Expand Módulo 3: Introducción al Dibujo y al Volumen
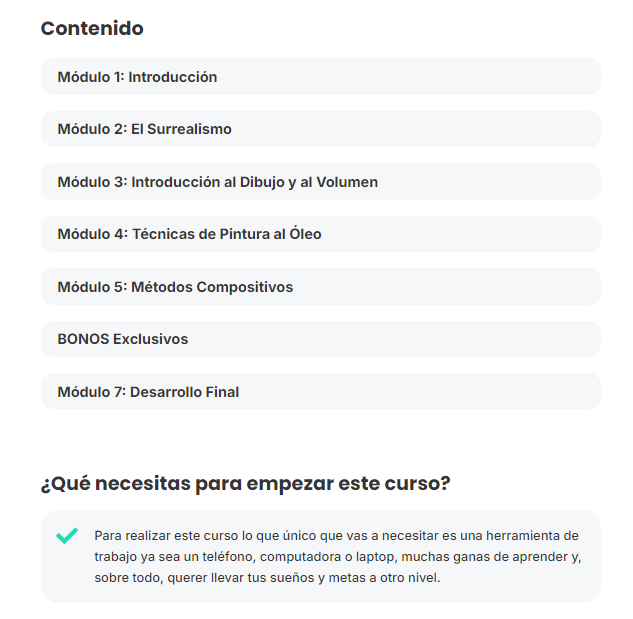Screen dimensions: 633x619 (x=321, y=182)
